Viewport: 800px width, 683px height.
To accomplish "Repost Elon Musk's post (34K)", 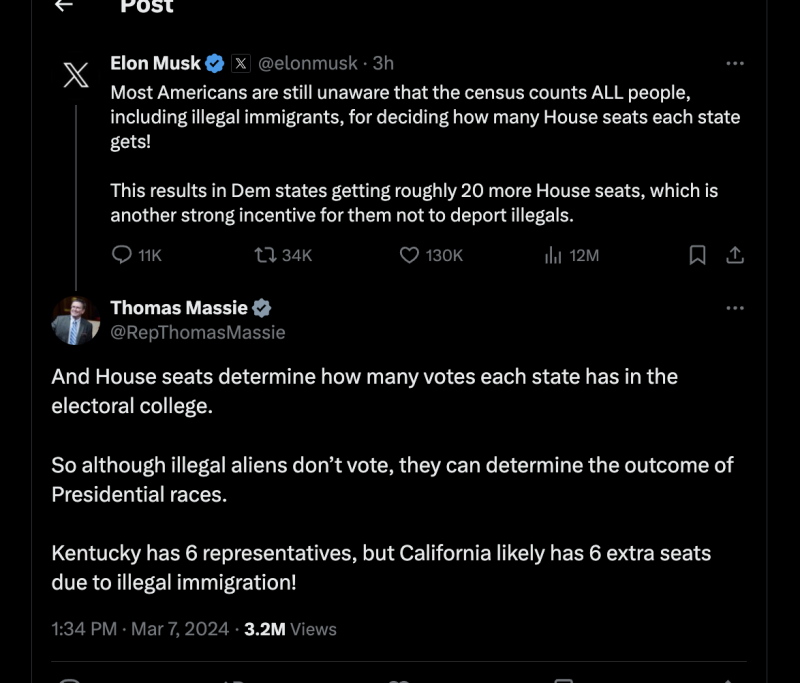I will (266, 255).
